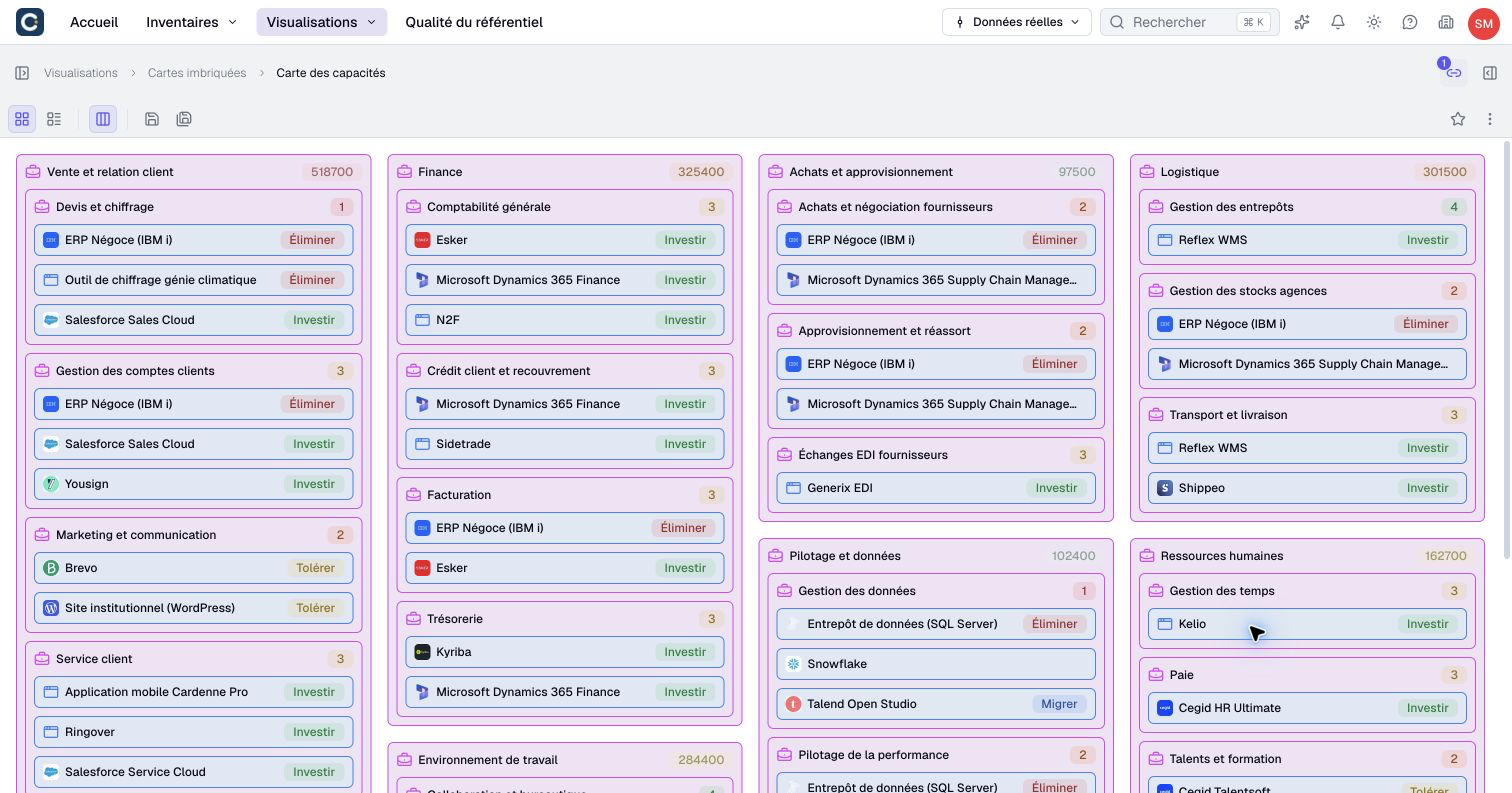Image resolution: width=1512 pixels, height=793 pixels.
Task: Click the Shippeo app logo icon
Action: (1164, 488)
